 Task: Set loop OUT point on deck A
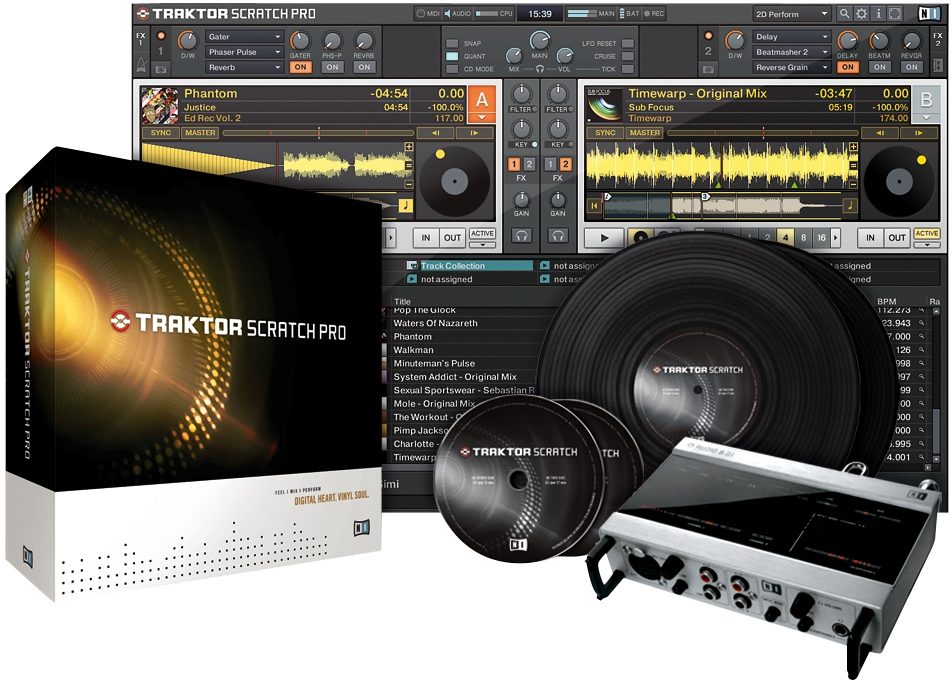(x=452, y=237)
